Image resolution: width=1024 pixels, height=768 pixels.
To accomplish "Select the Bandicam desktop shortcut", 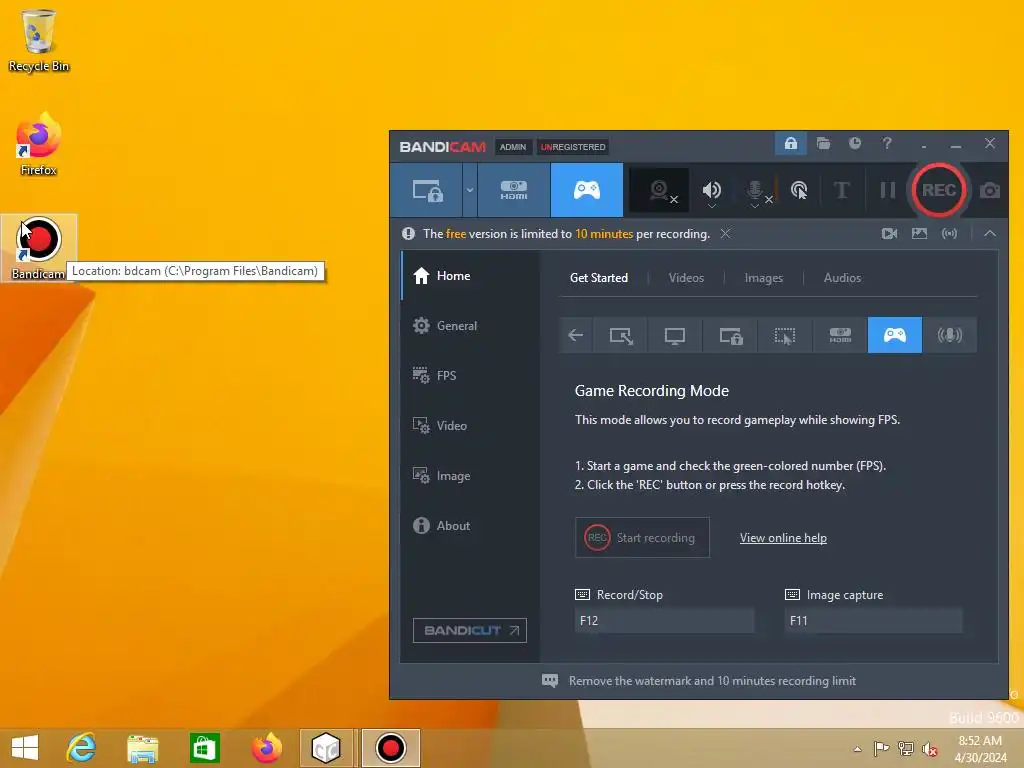I will (39, 248).
